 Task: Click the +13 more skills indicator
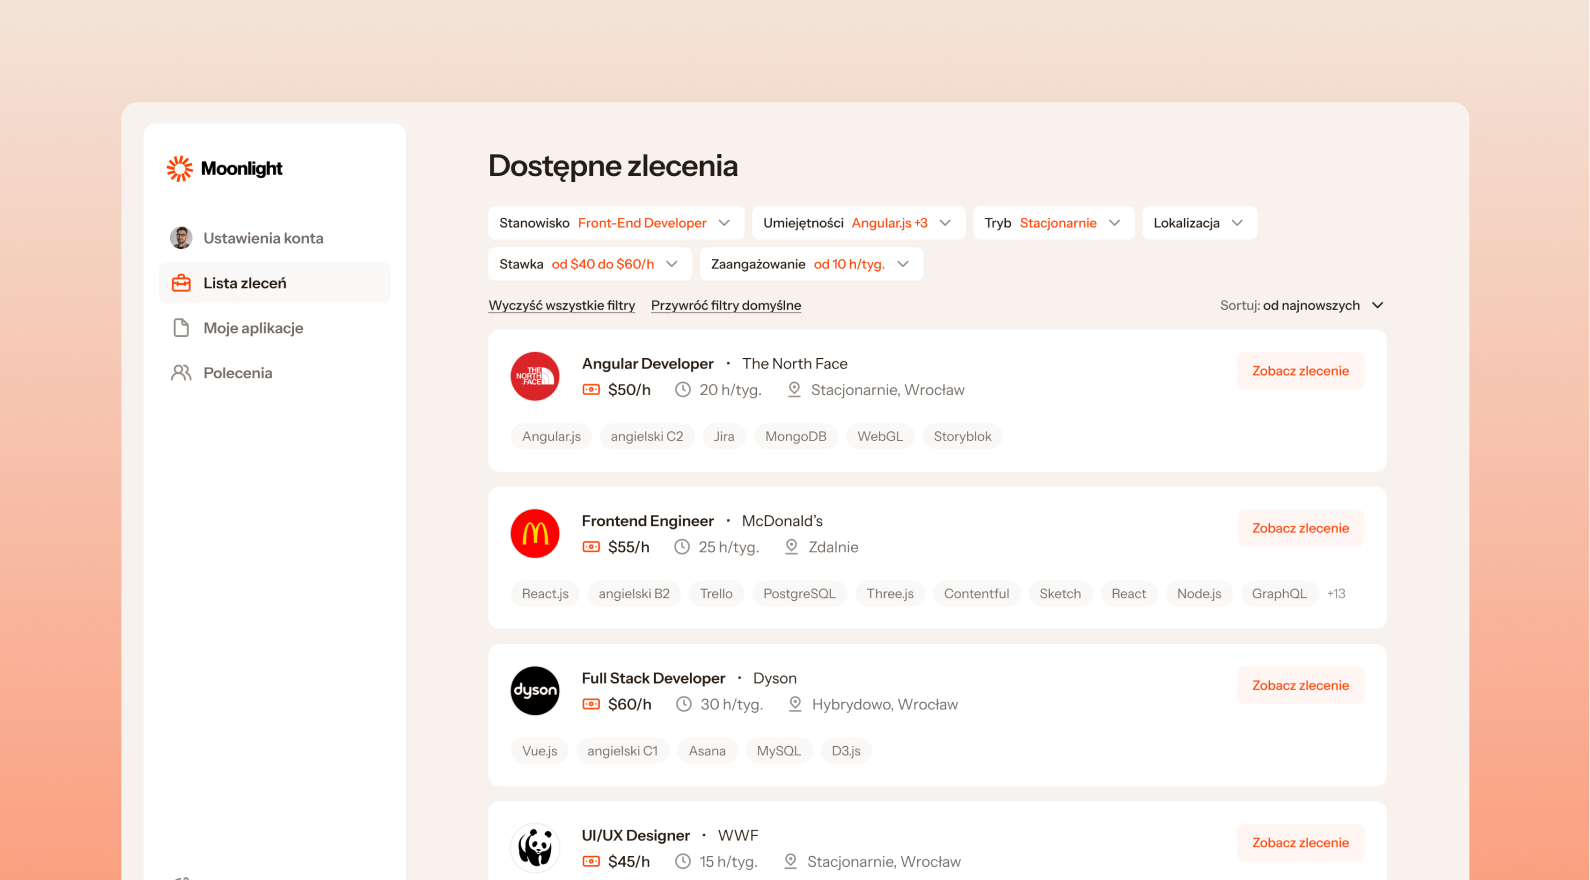(x=1336, y=594)
